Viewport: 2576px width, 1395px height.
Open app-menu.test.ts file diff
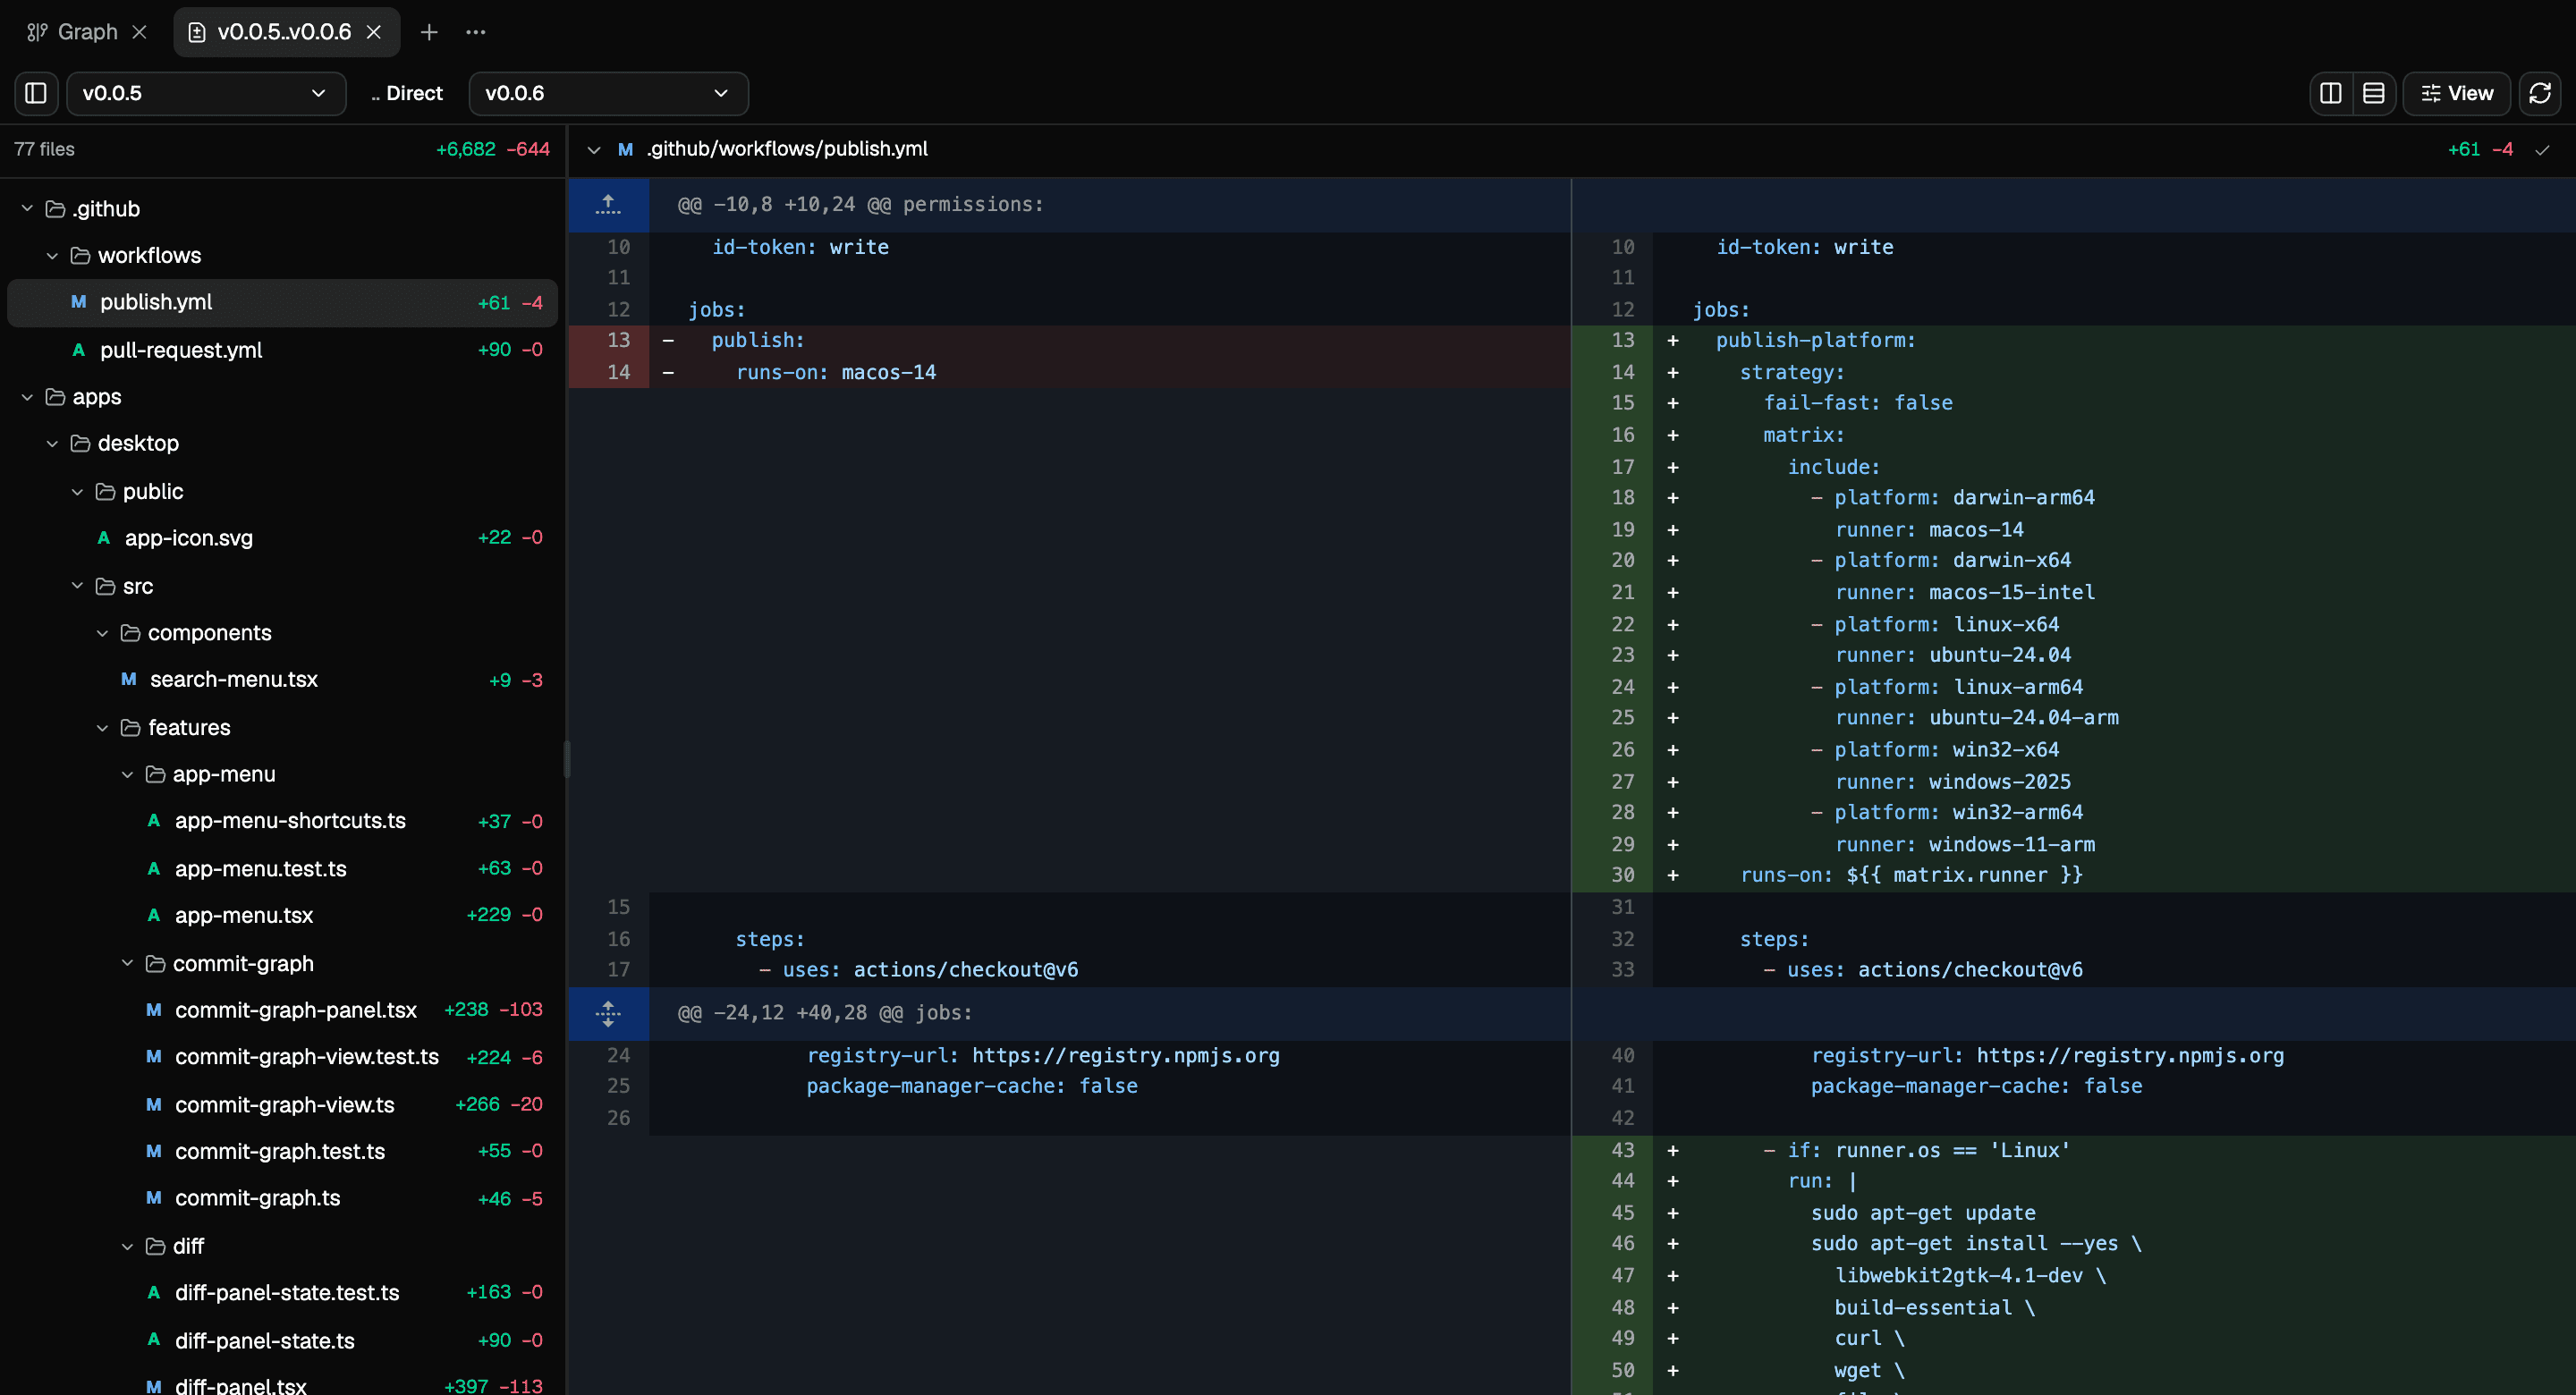[282, 869]
